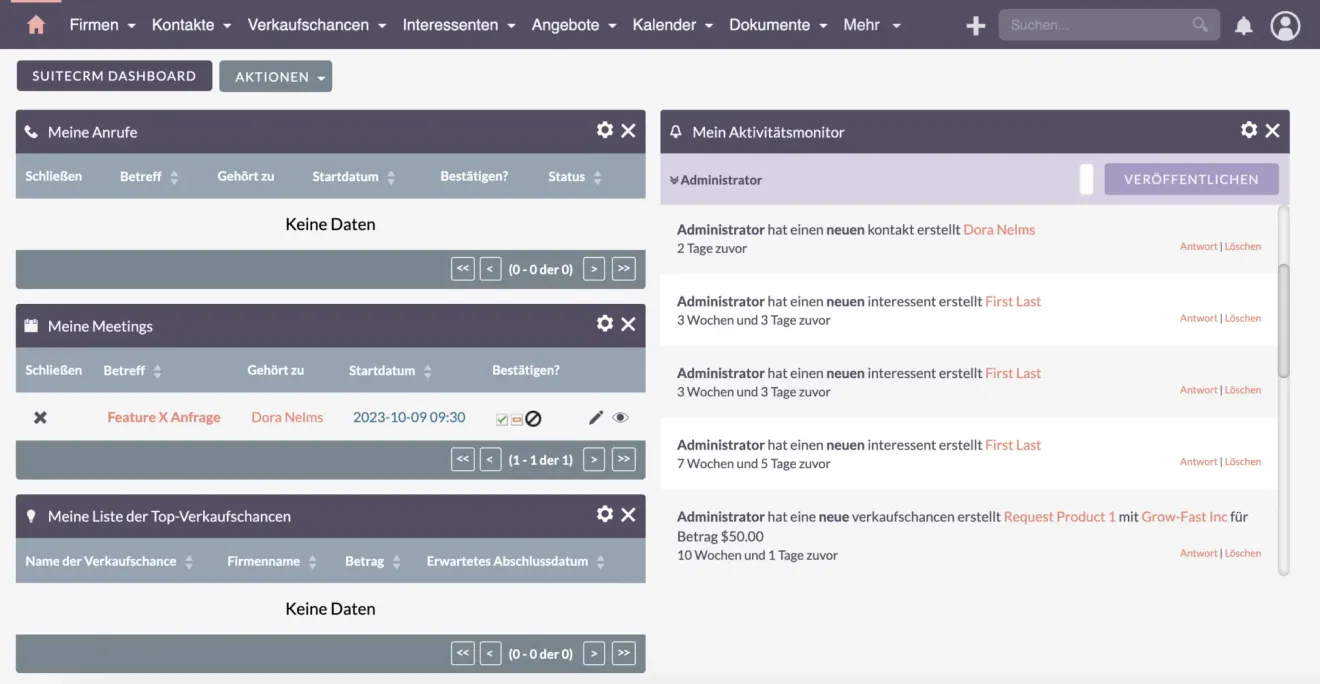Accept the meeting with the green check
Image resolution: width=1320 pixels, height=684 pixels.
click(x=501, y=417)
